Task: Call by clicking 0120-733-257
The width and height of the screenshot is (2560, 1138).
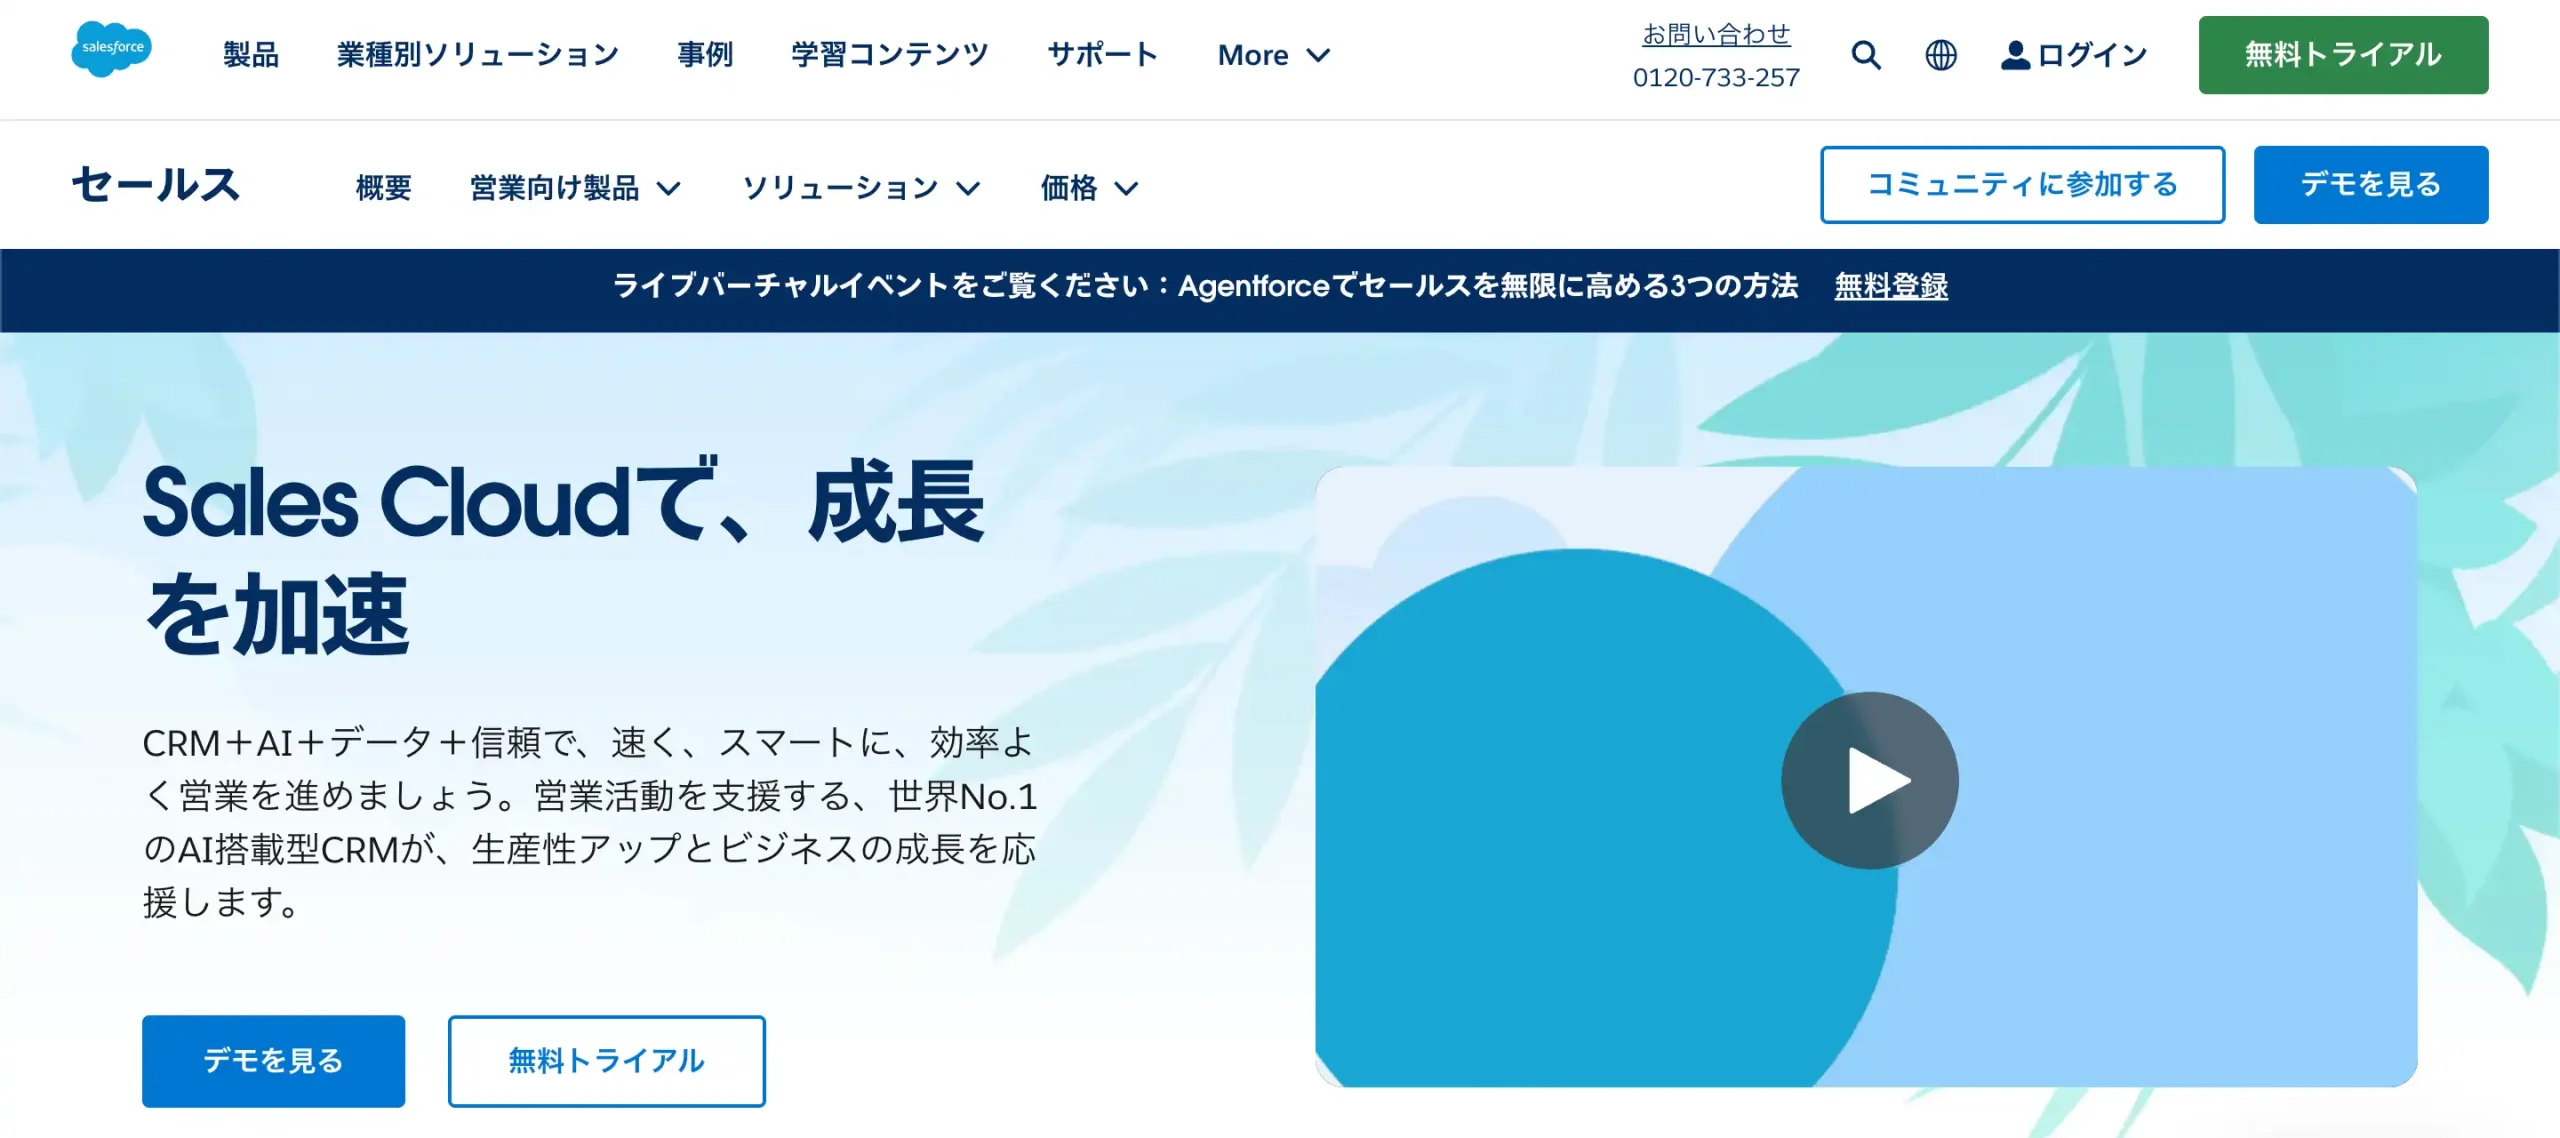Action: tap(1717, 76)
